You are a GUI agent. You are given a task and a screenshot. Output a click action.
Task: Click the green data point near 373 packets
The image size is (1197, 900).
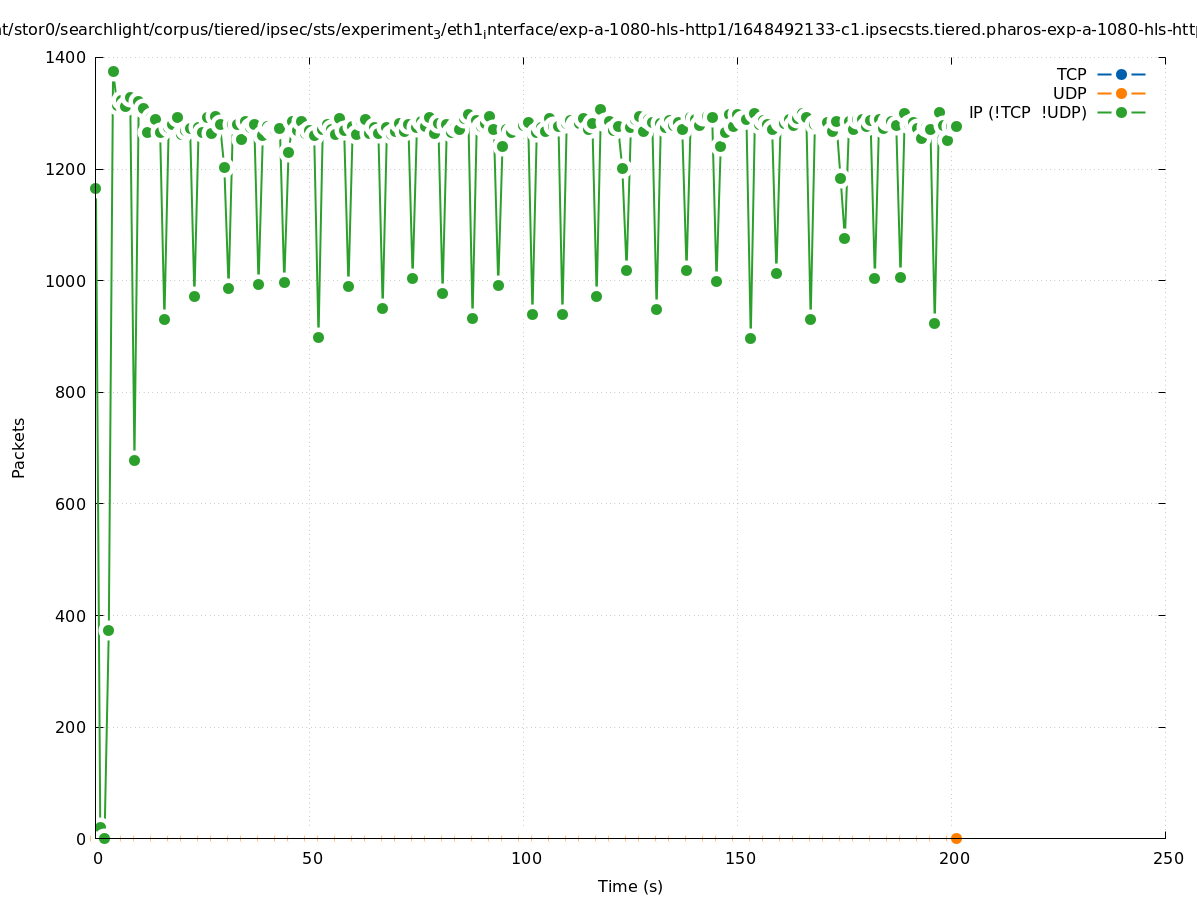pos(108,630)
